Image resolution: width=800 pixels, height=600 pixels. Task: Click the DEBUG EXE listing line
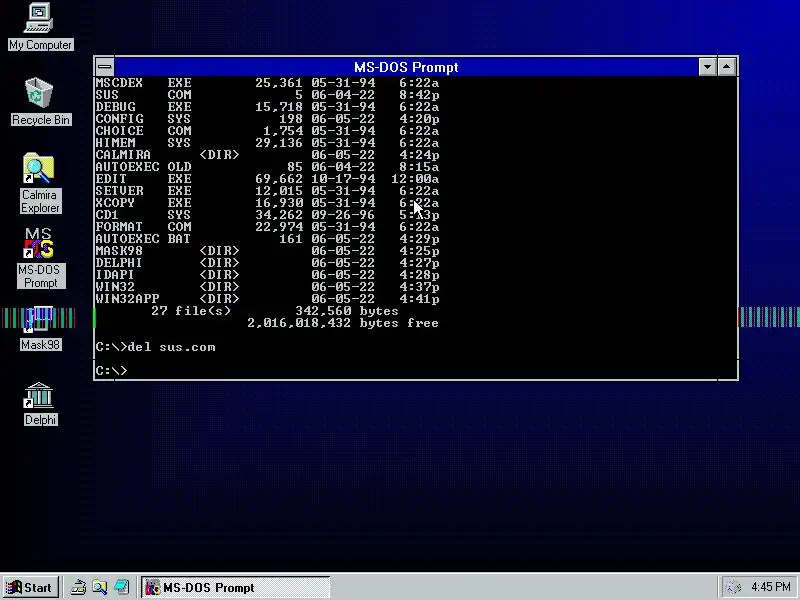pos(267,107)
